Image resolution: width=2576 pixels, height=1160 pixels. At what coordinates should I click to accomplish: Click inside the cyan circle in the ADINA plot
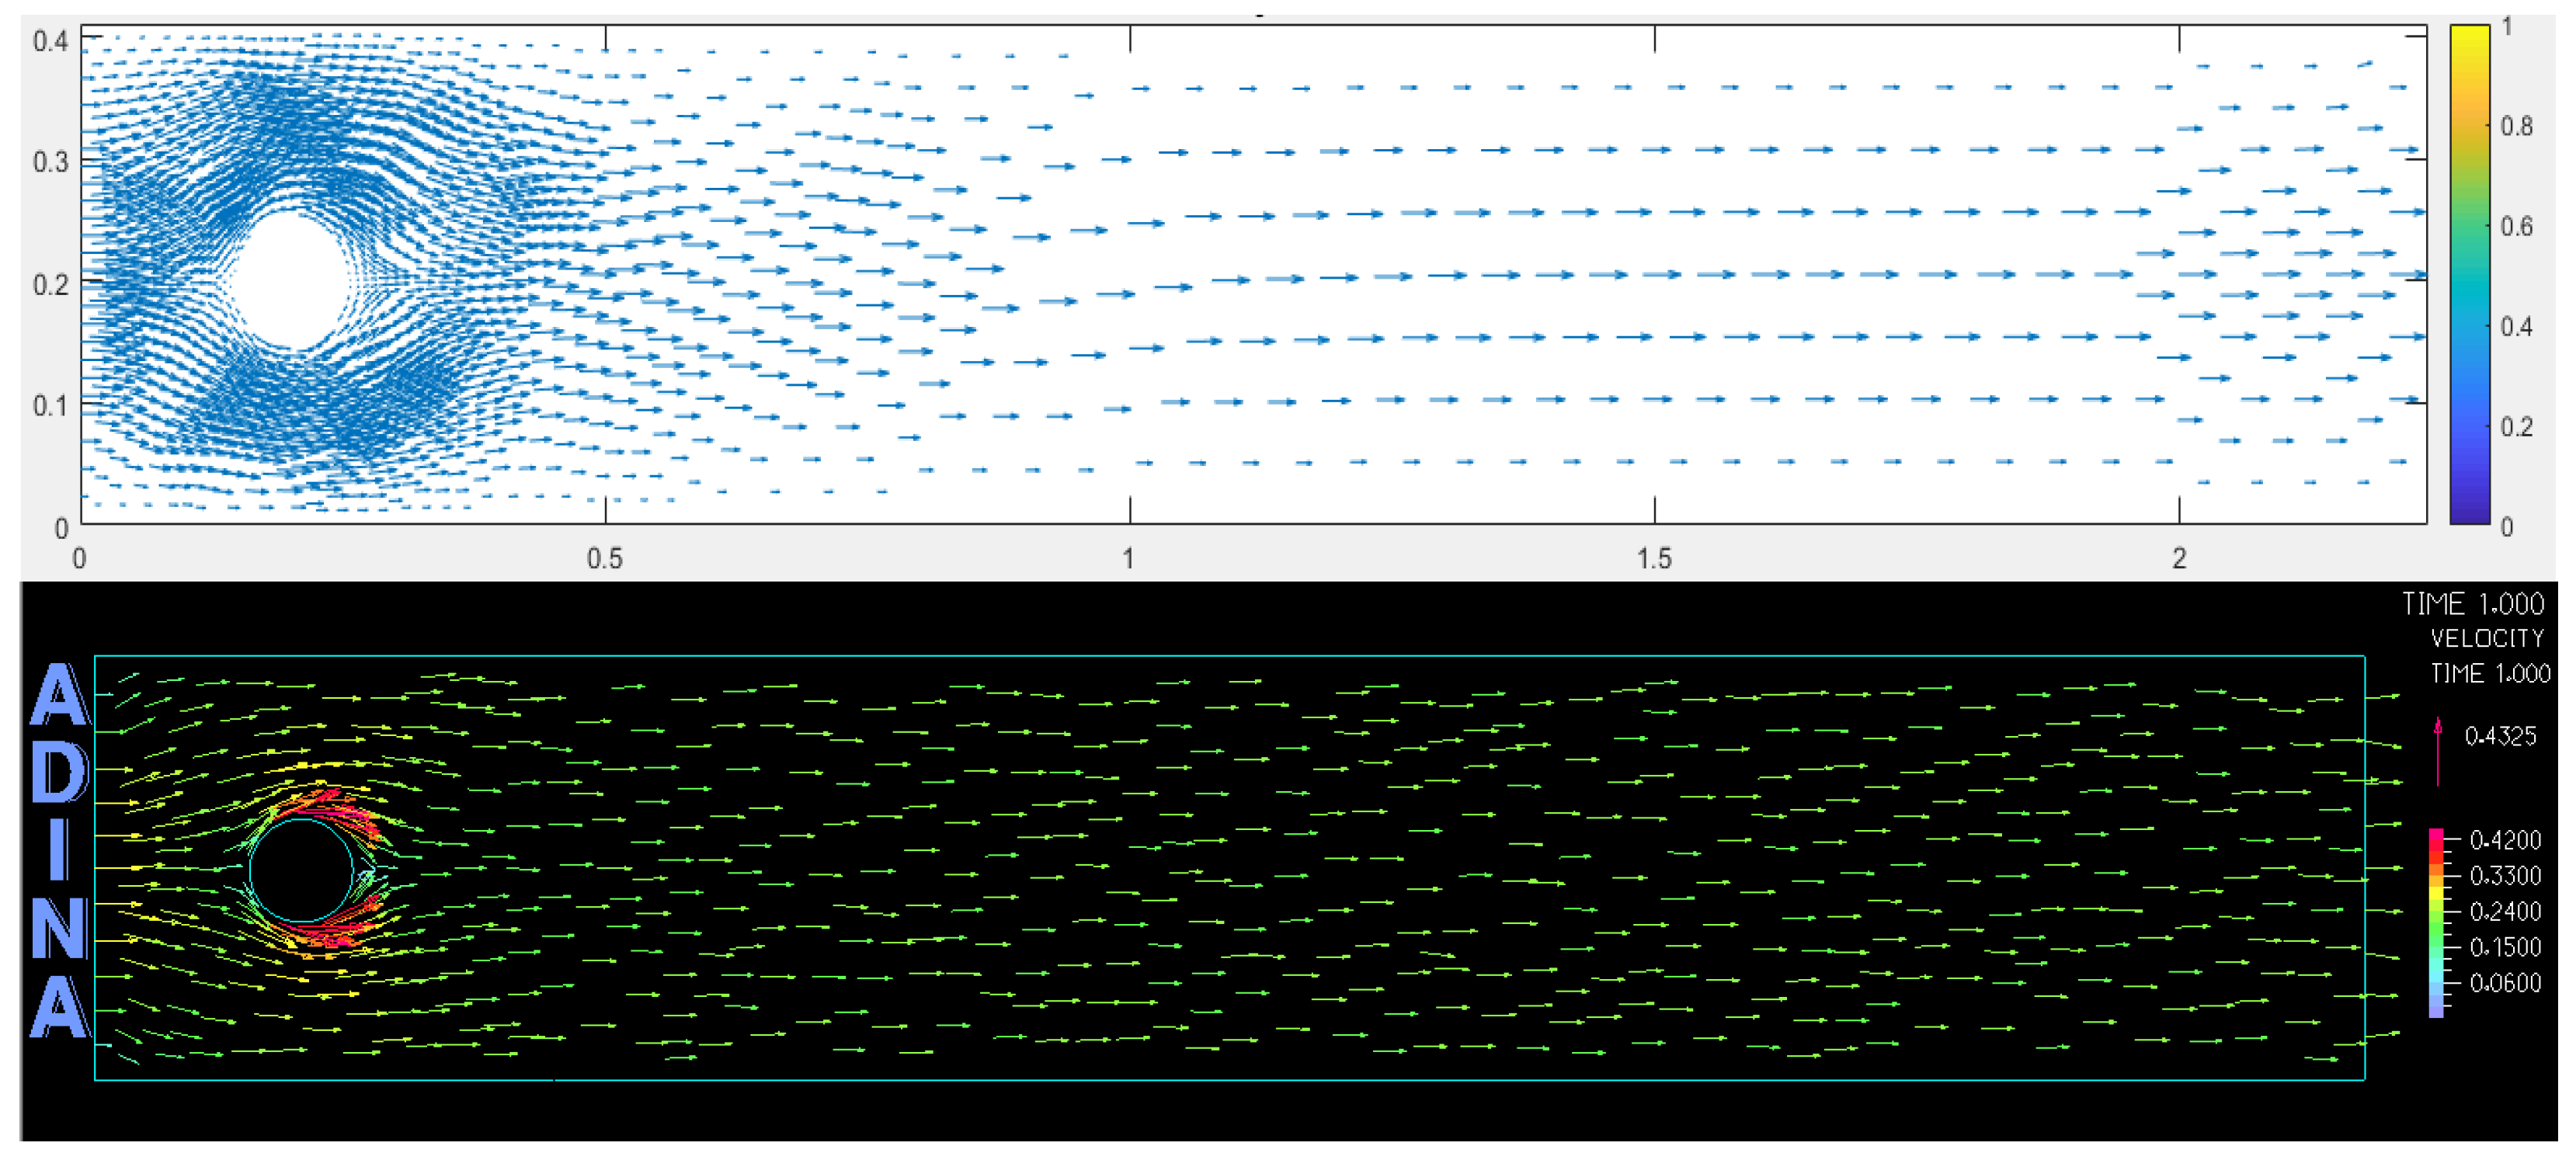pos(301,870)
